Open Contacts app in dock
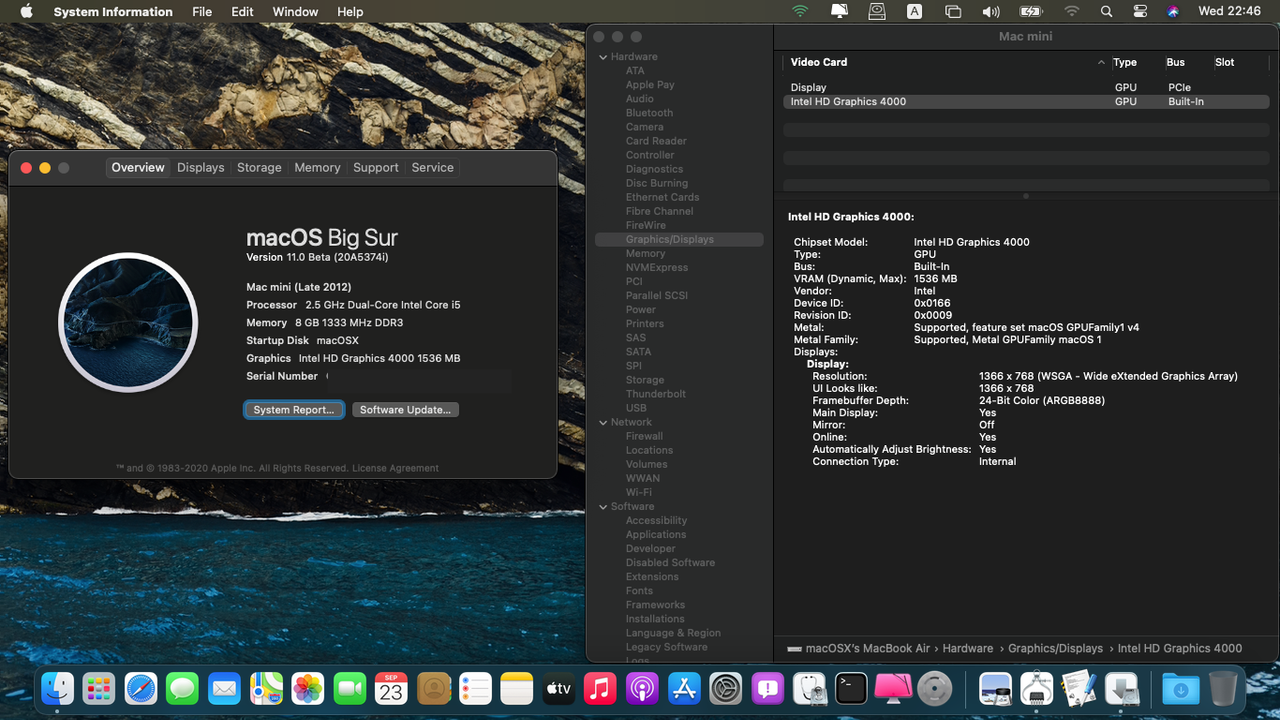Viewport: 1280px width, 720px height. coord(433,688)
